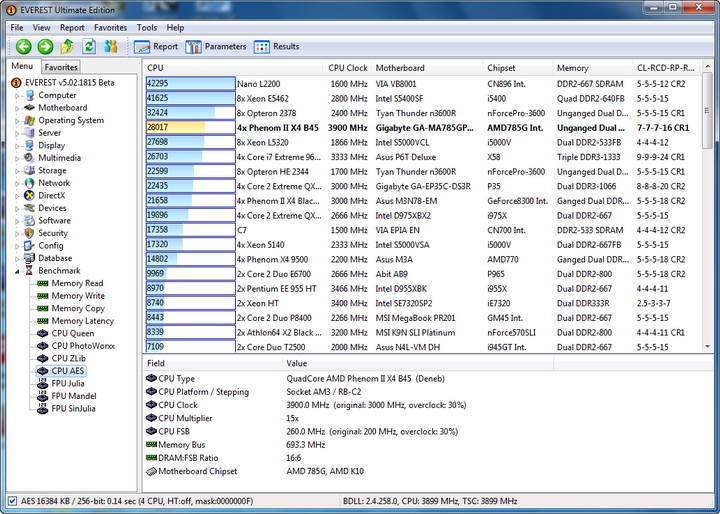Image resolution: width=720 pixels, height=514 pixels.
Task: Select the Storage icon in the tree
Action: (29, 170)
